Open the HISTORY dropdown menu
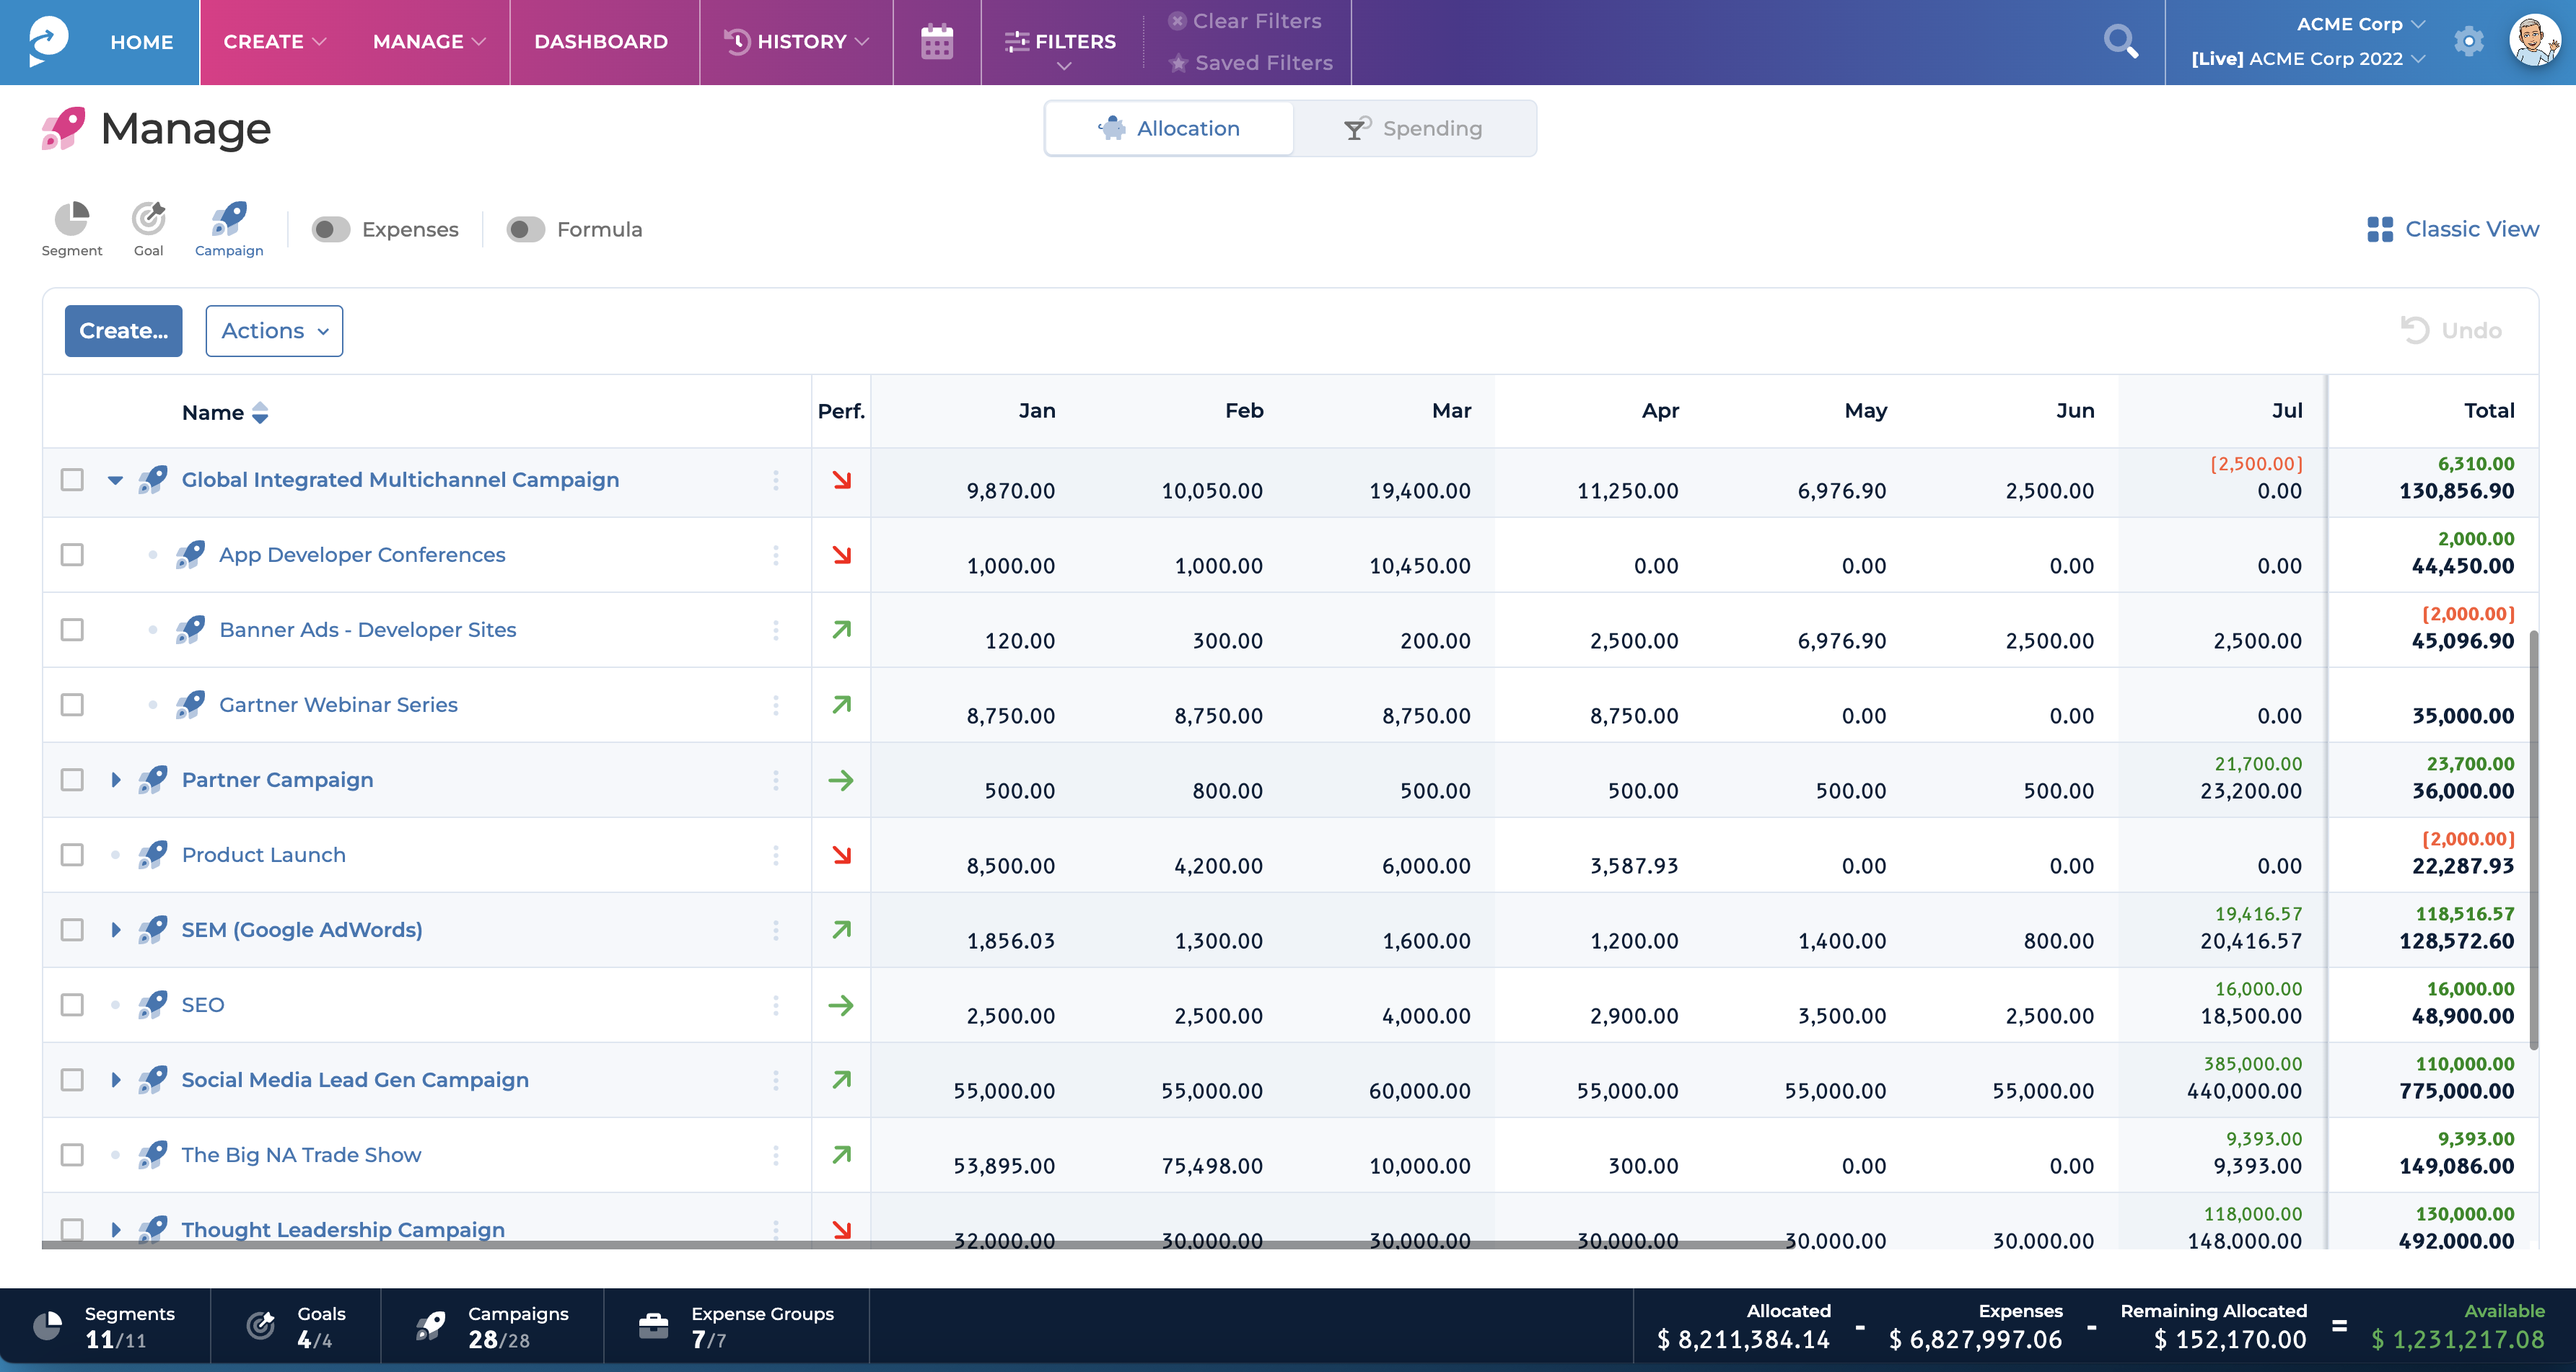 click(797, 42)
